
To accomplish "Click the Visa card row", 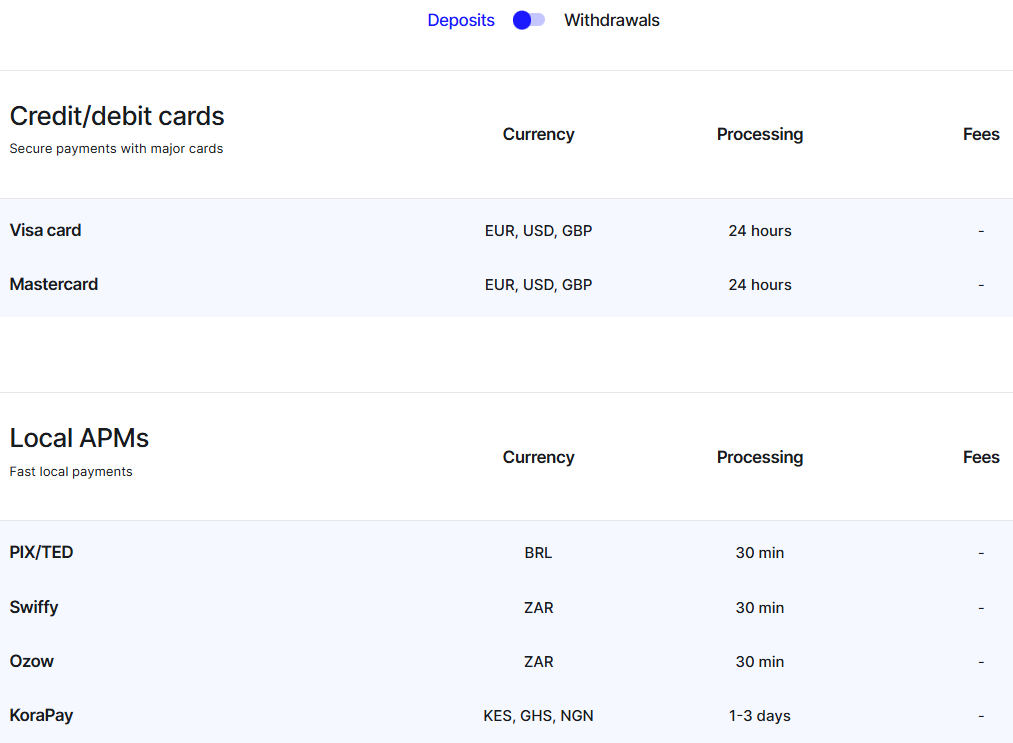I will pos(45,230).
